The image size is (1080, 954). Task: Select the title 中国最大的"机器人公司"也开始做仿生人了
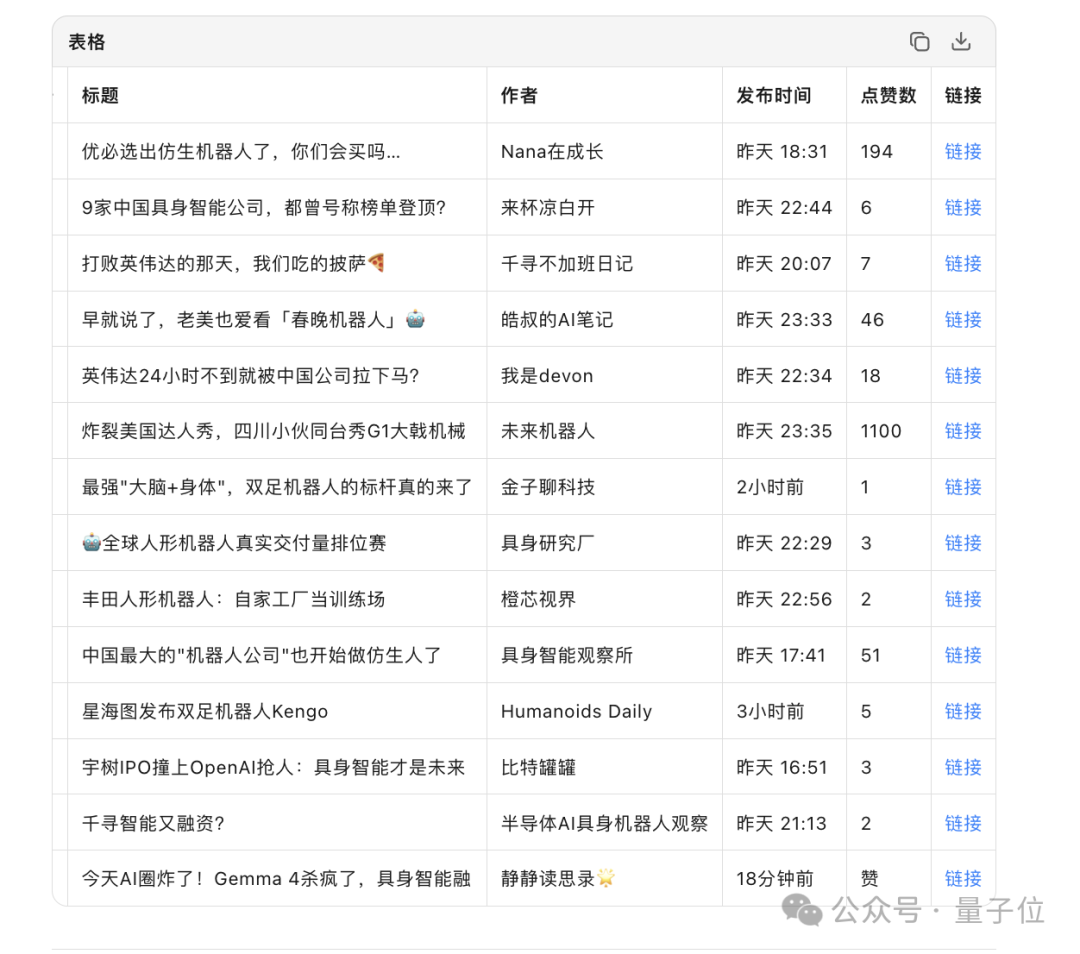coord(262,655)
